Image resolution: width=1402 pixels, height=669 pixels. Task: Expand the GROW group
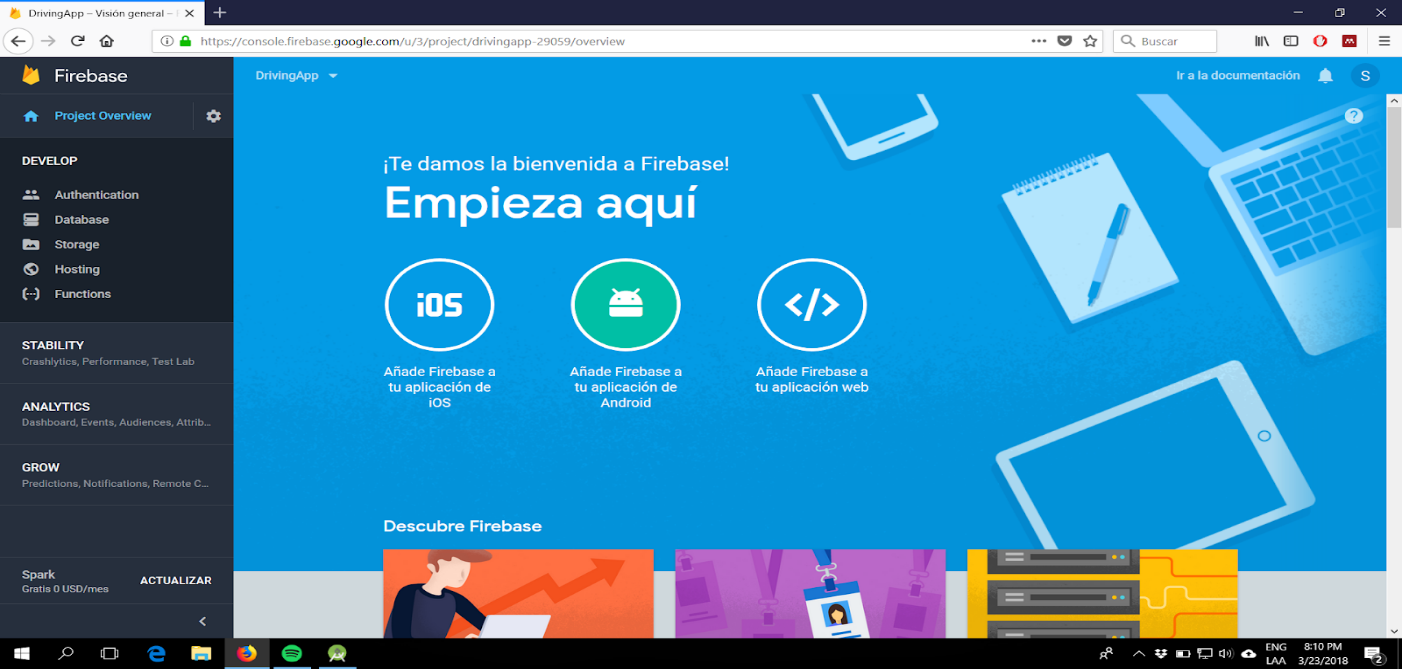[116, 475]
